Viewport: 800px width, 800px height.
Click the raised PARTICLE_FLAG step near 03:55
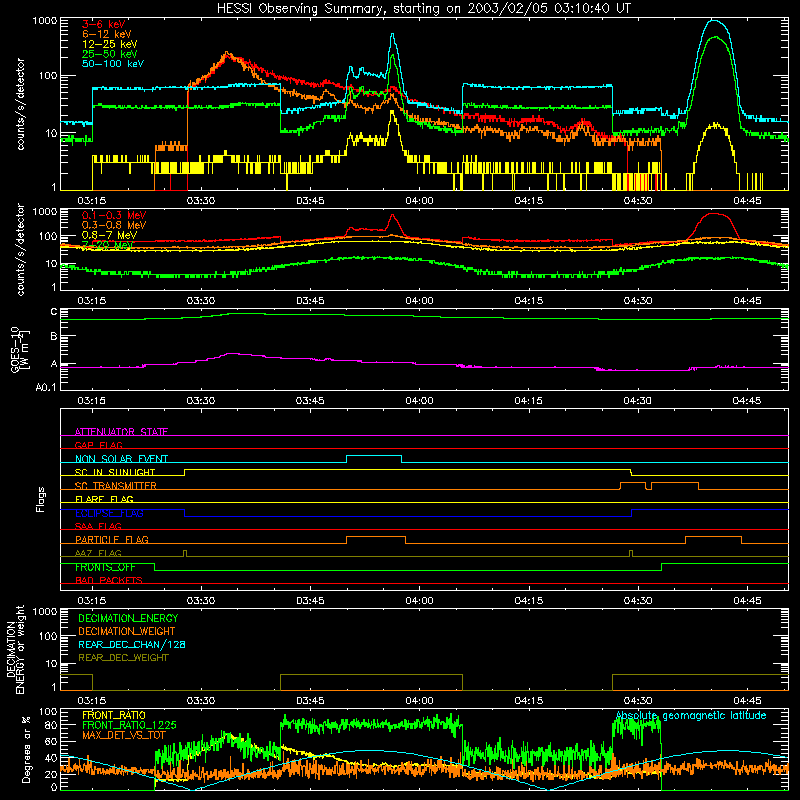pos(376,537)
